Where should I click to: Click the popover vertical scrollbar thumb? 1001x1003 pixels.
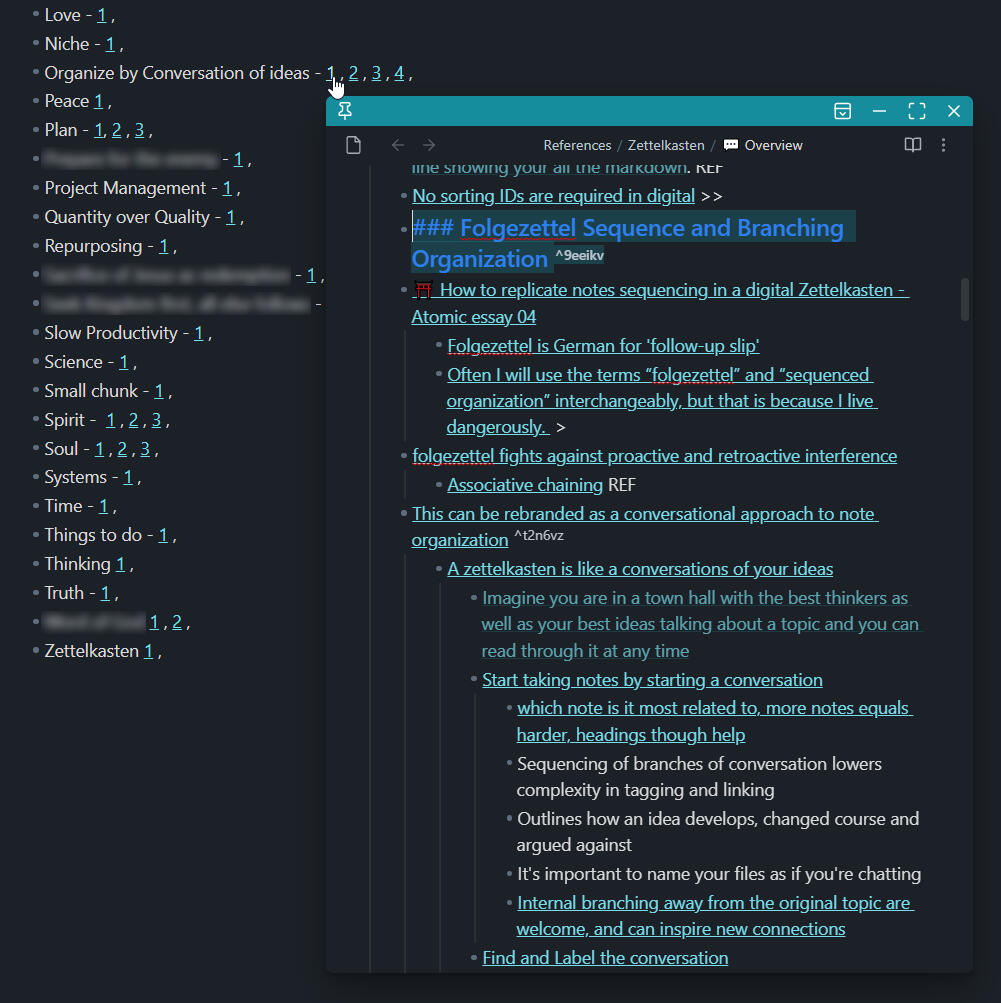tap(965, 299)
